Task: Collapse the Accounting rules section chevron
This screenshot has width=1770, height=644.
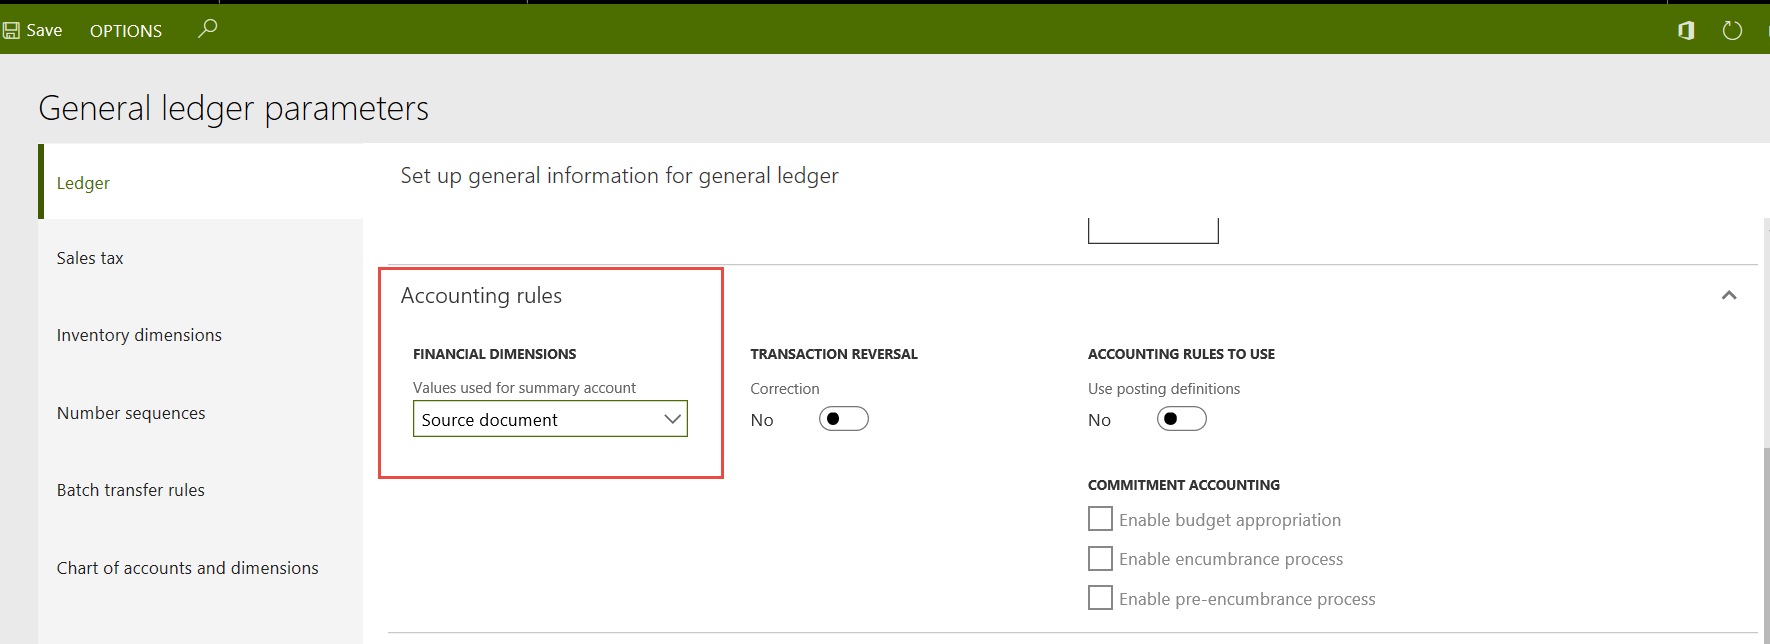Action: coord(1729,296)
